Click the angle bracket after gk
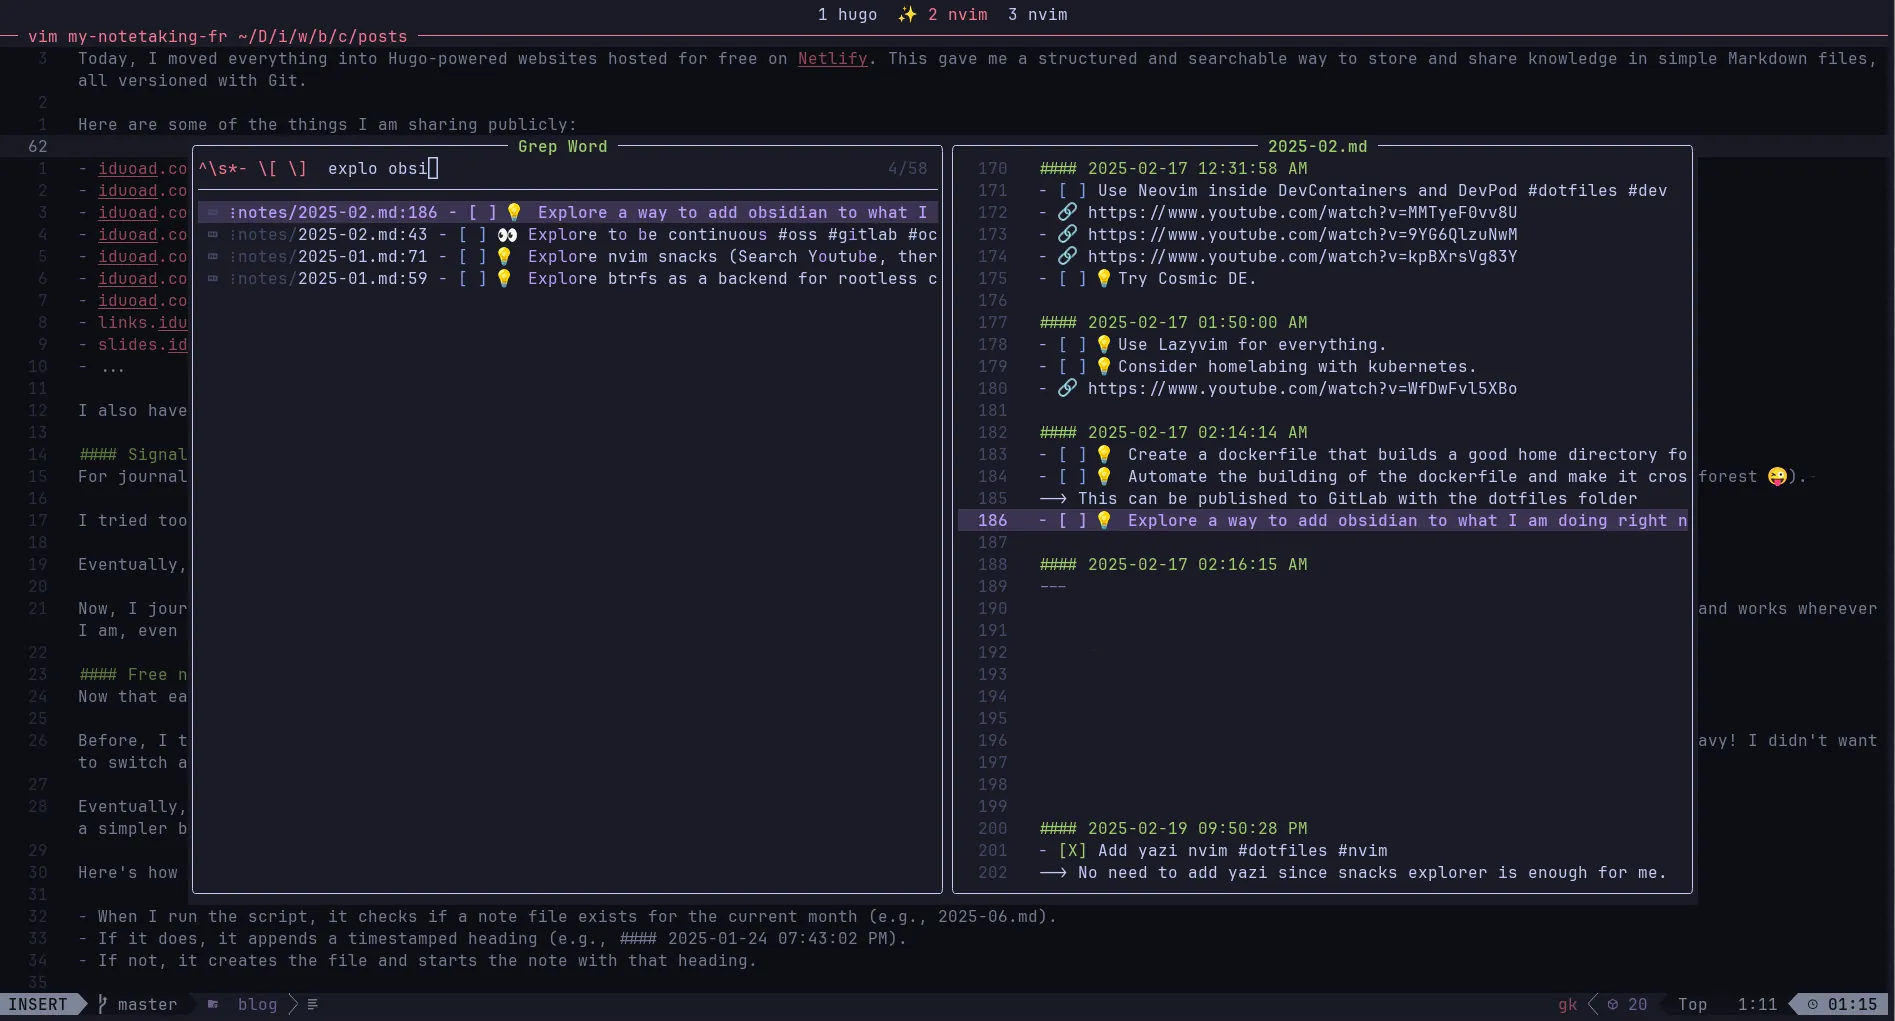The height and width of the screenshot is (1021, 1895). tap(1593, 1004)
